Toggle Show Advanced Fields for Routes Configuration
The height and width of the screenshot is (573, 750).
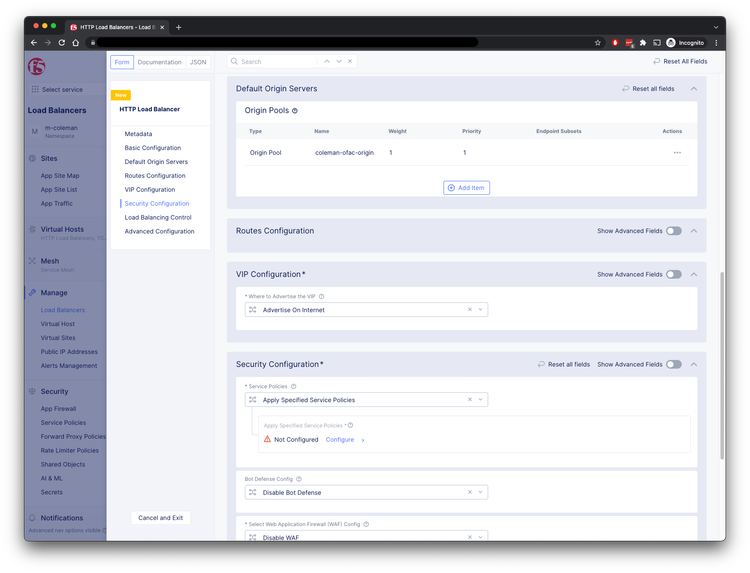click(x=674, y=231)
